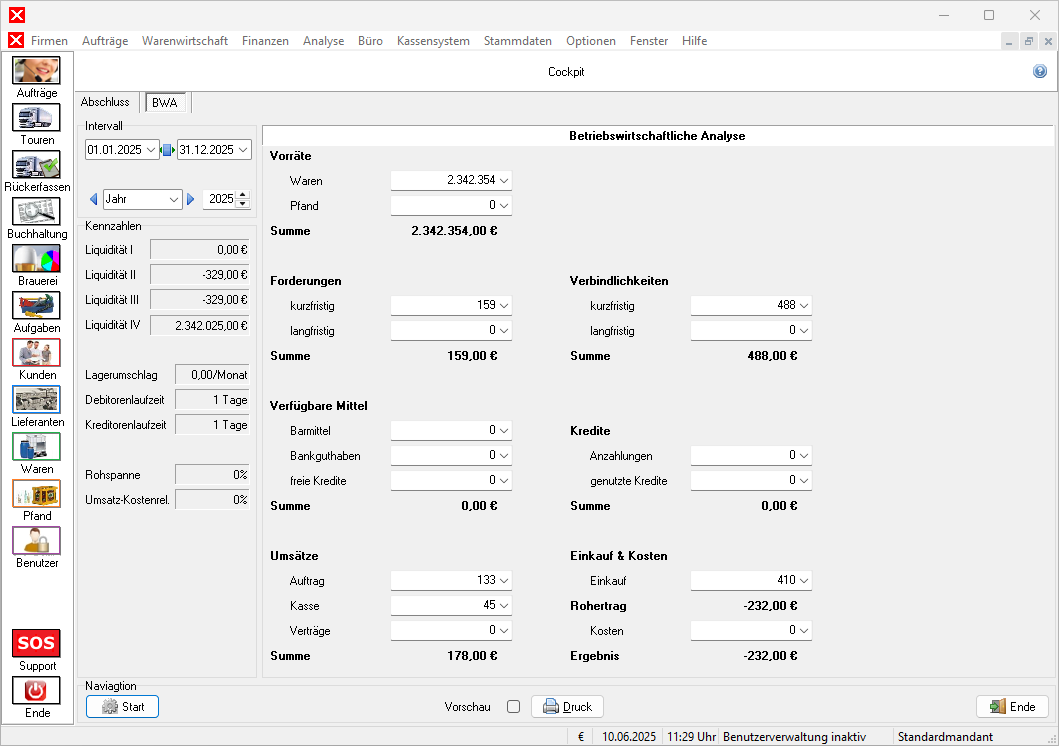Open the Kunden sidebar icon
This screenshot has width=1059, height=746.
(36, 353)
